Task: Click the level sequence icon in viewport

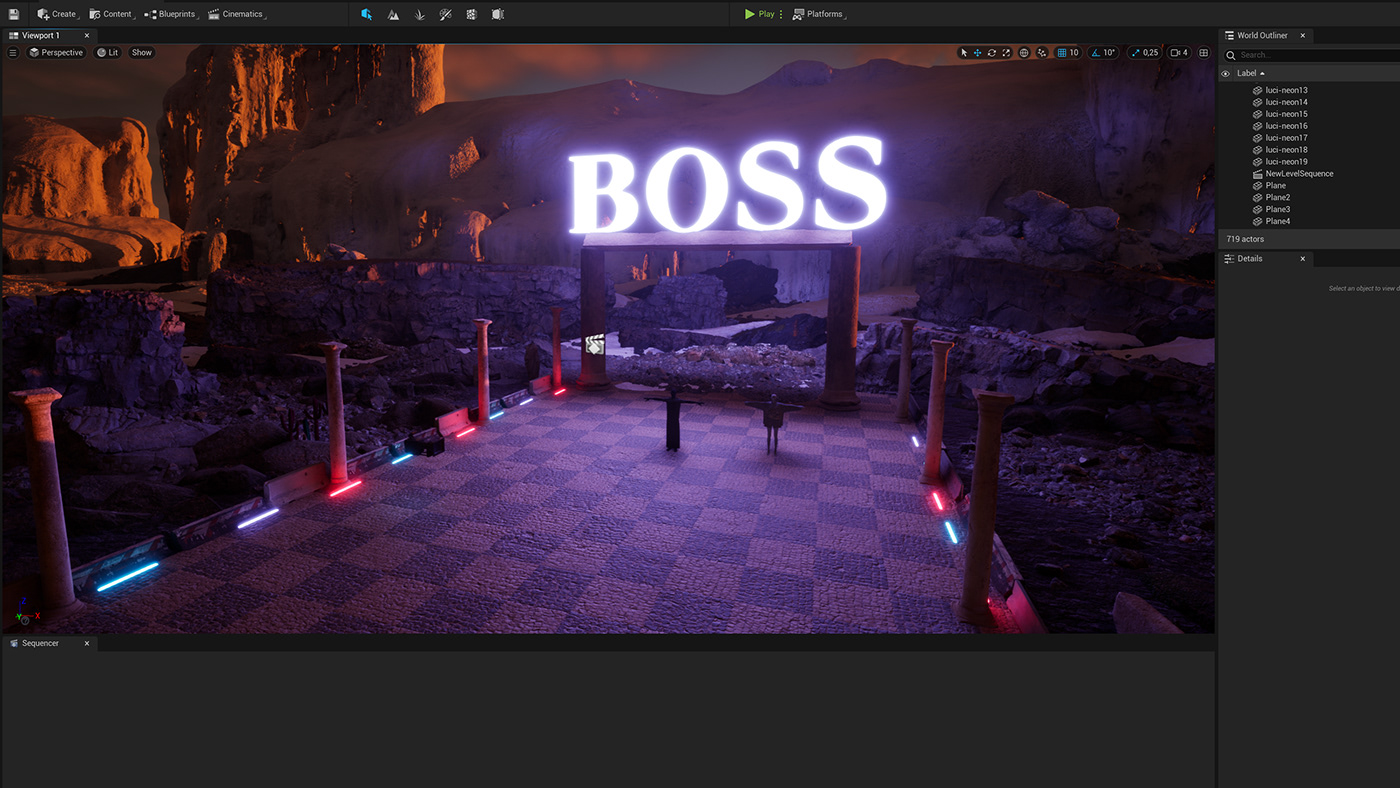Action: [x=594, y=345]
